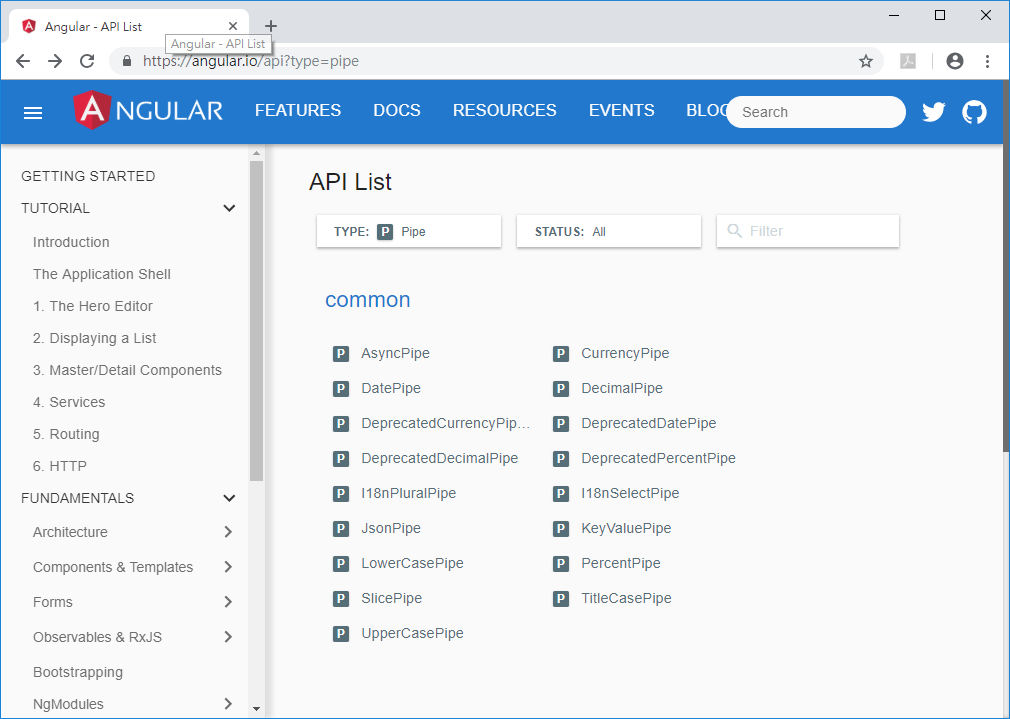The width and height of the screenshot is (1010, 719).
Task: Collapse the TUTORIAL section chevron
Action: pos(229,208)
